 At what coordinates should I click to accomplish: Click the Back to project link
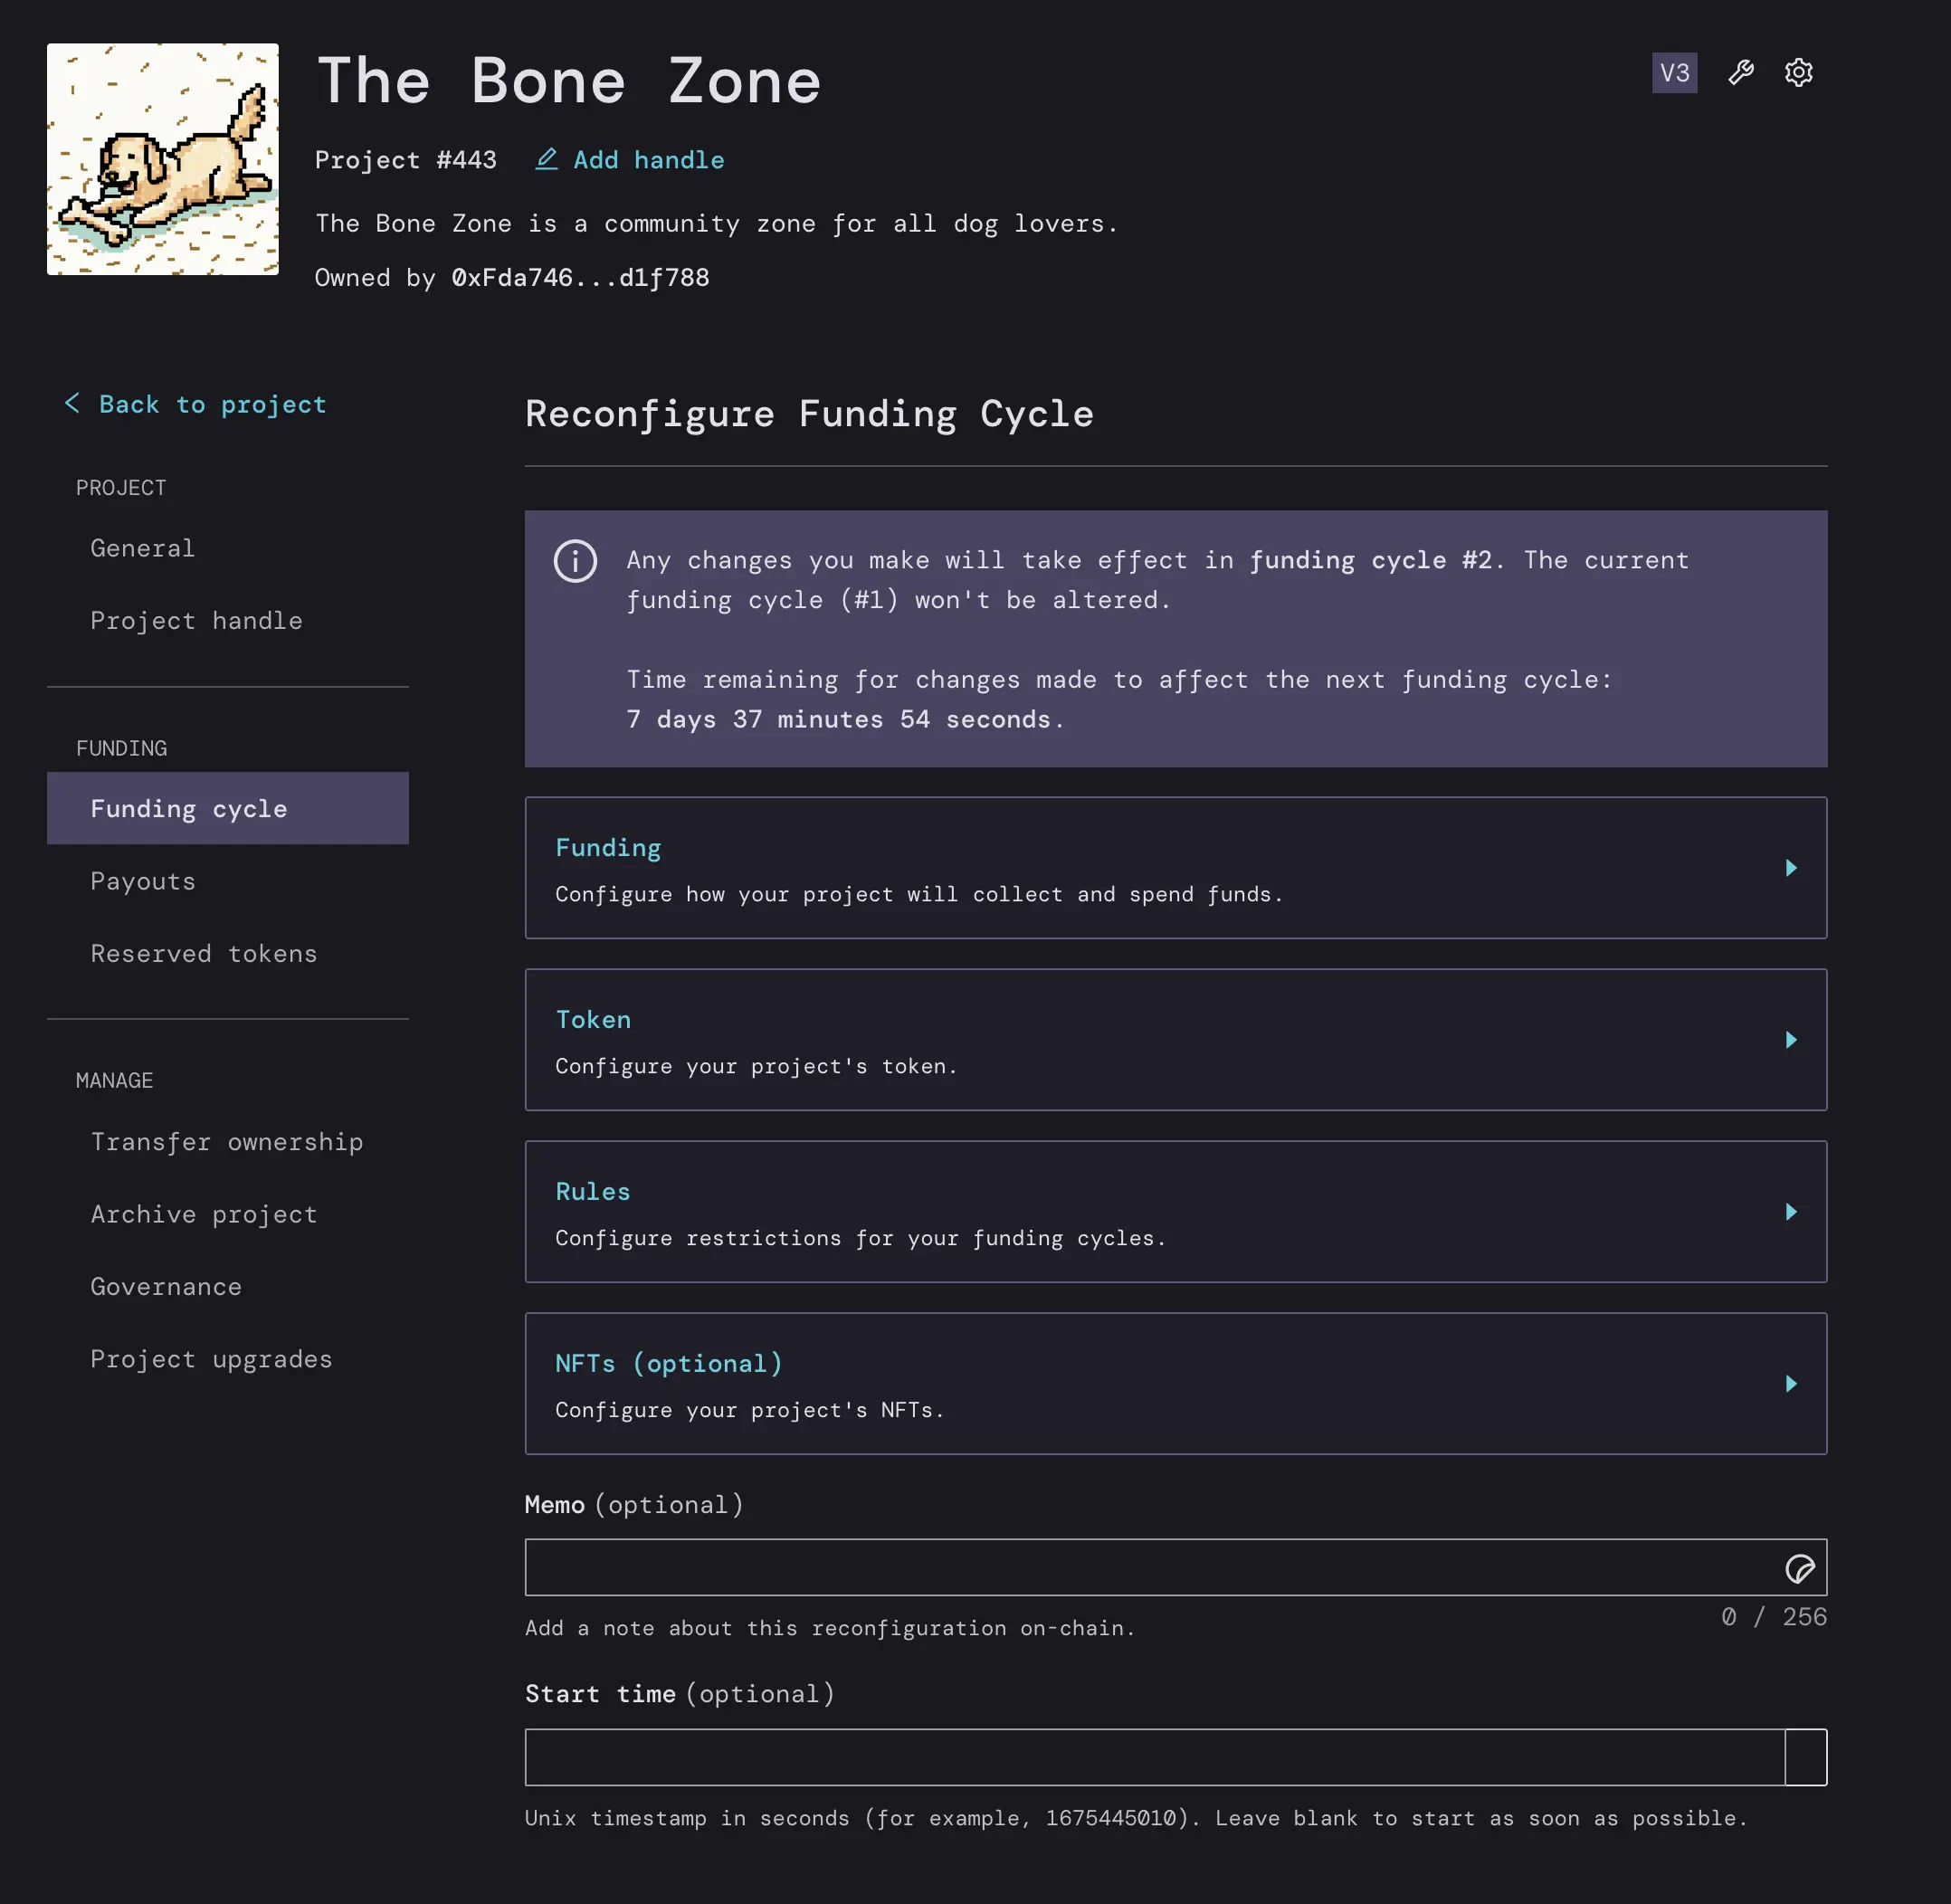pyautogui.click(x=211, y=404)
